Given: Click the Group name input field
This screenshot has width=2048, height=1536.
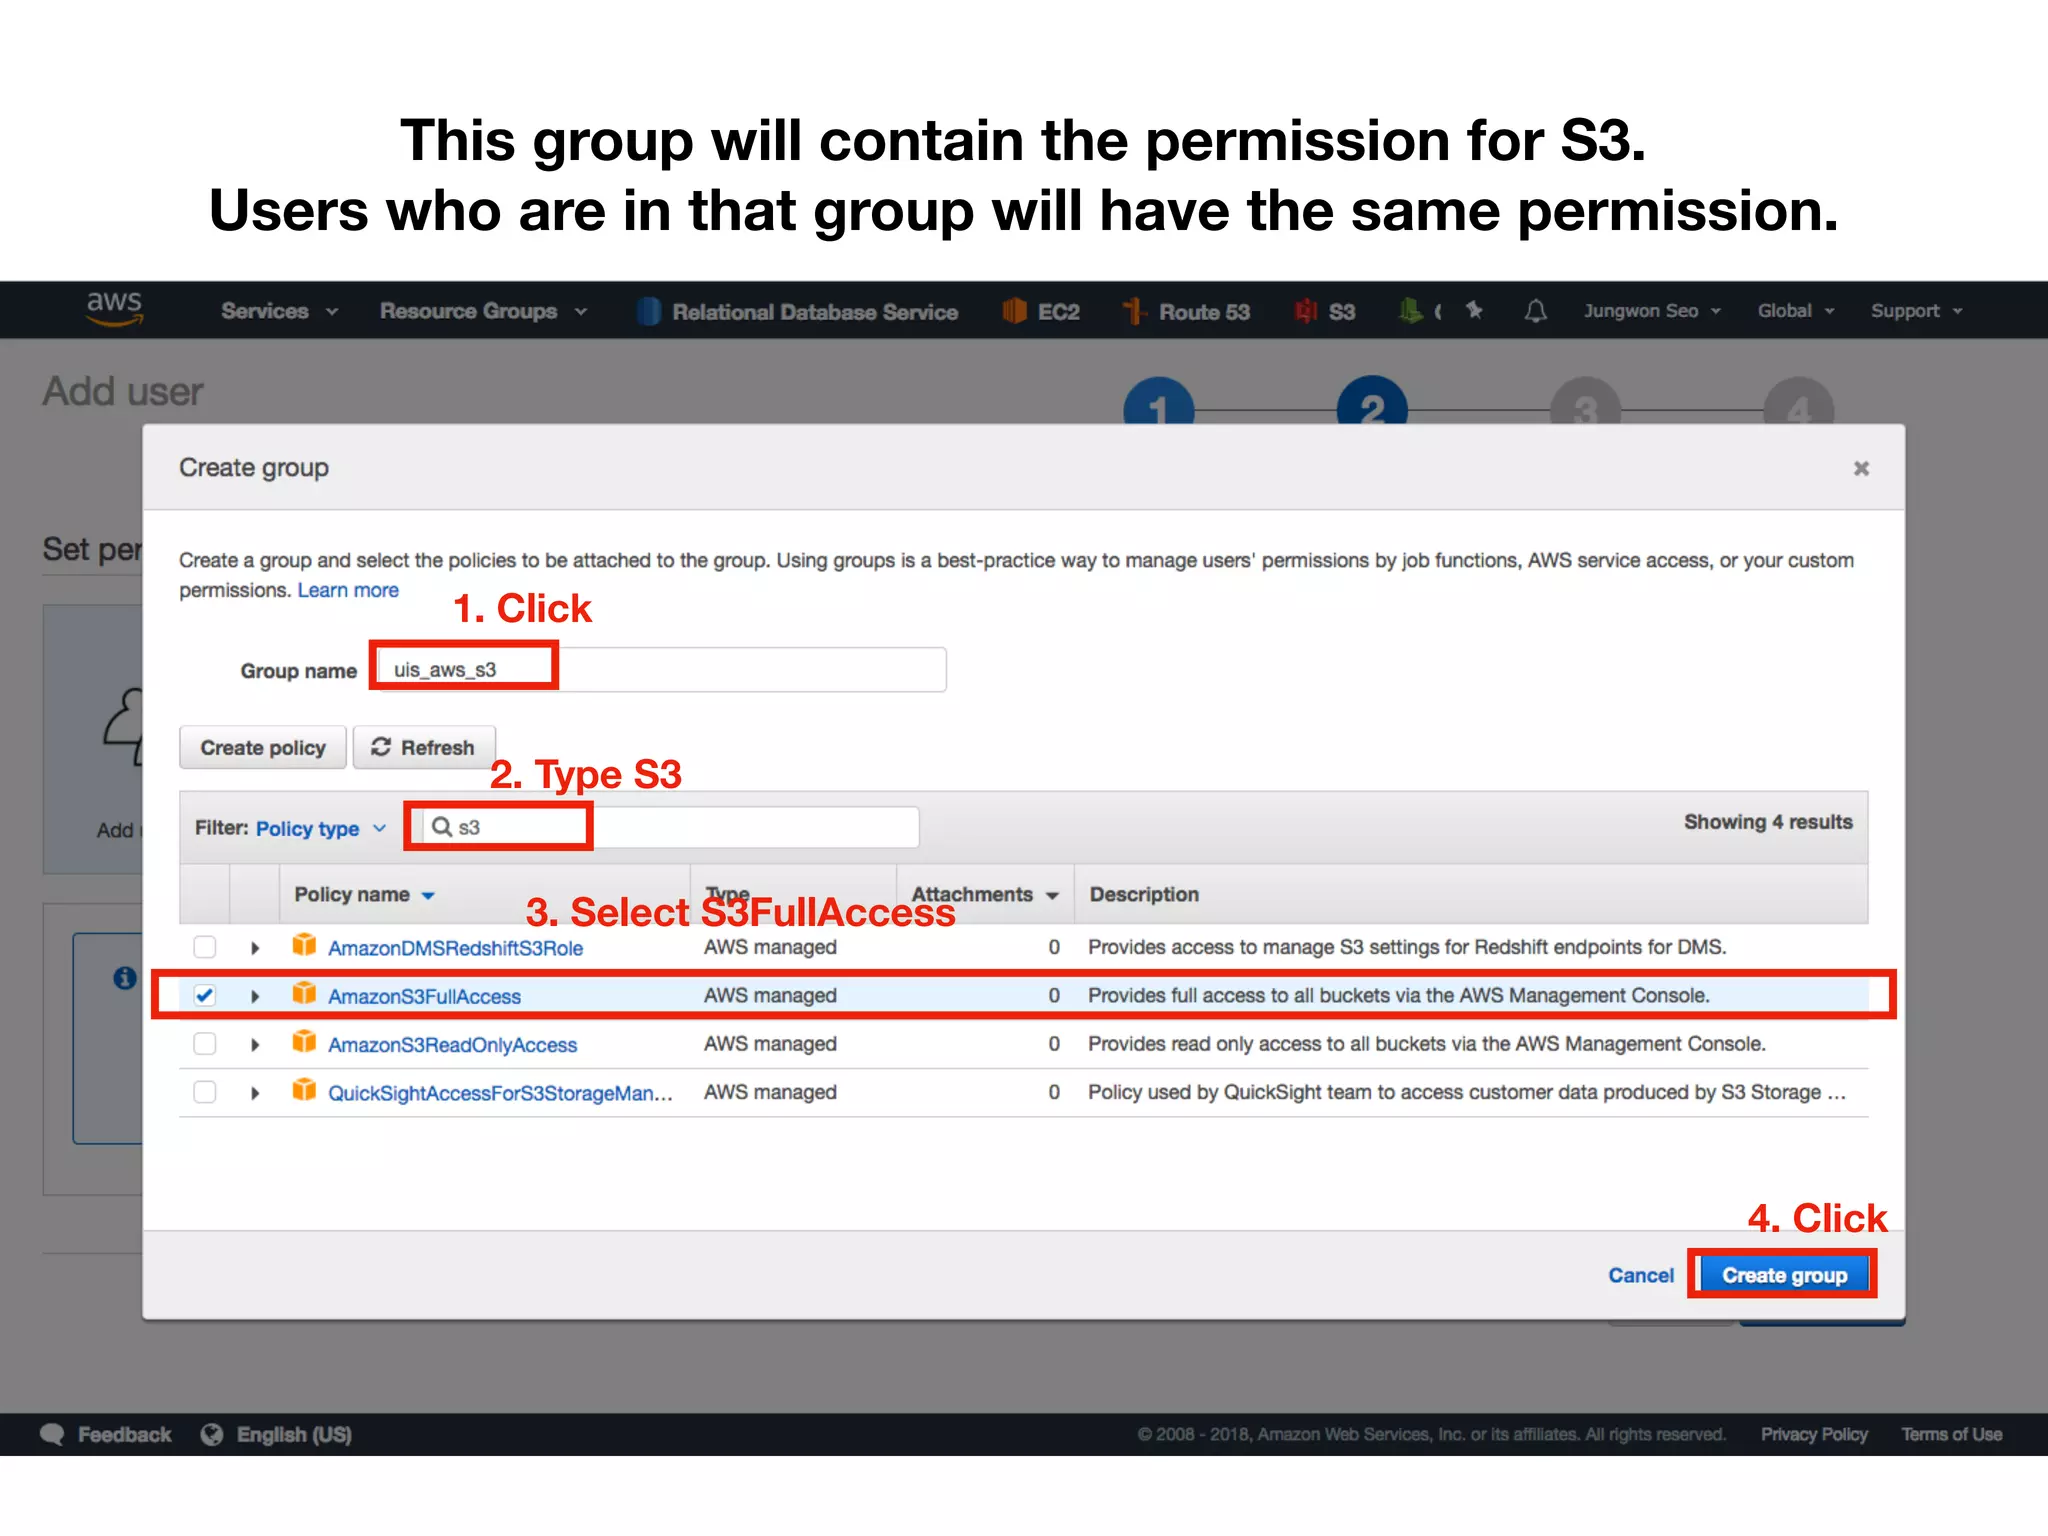Looking at the screenshot, I should pyautogui.click(x=660, y=669).
